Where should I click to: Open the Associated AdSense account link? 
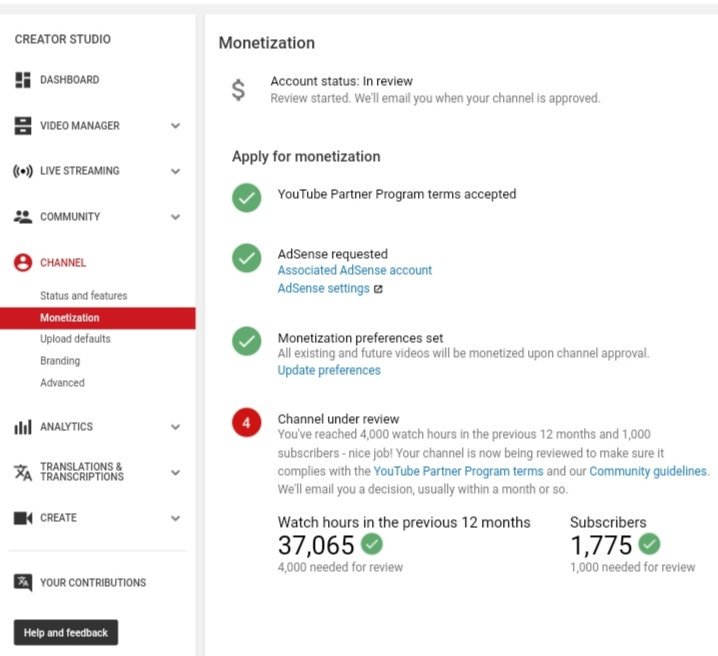[x=355, y=270]
